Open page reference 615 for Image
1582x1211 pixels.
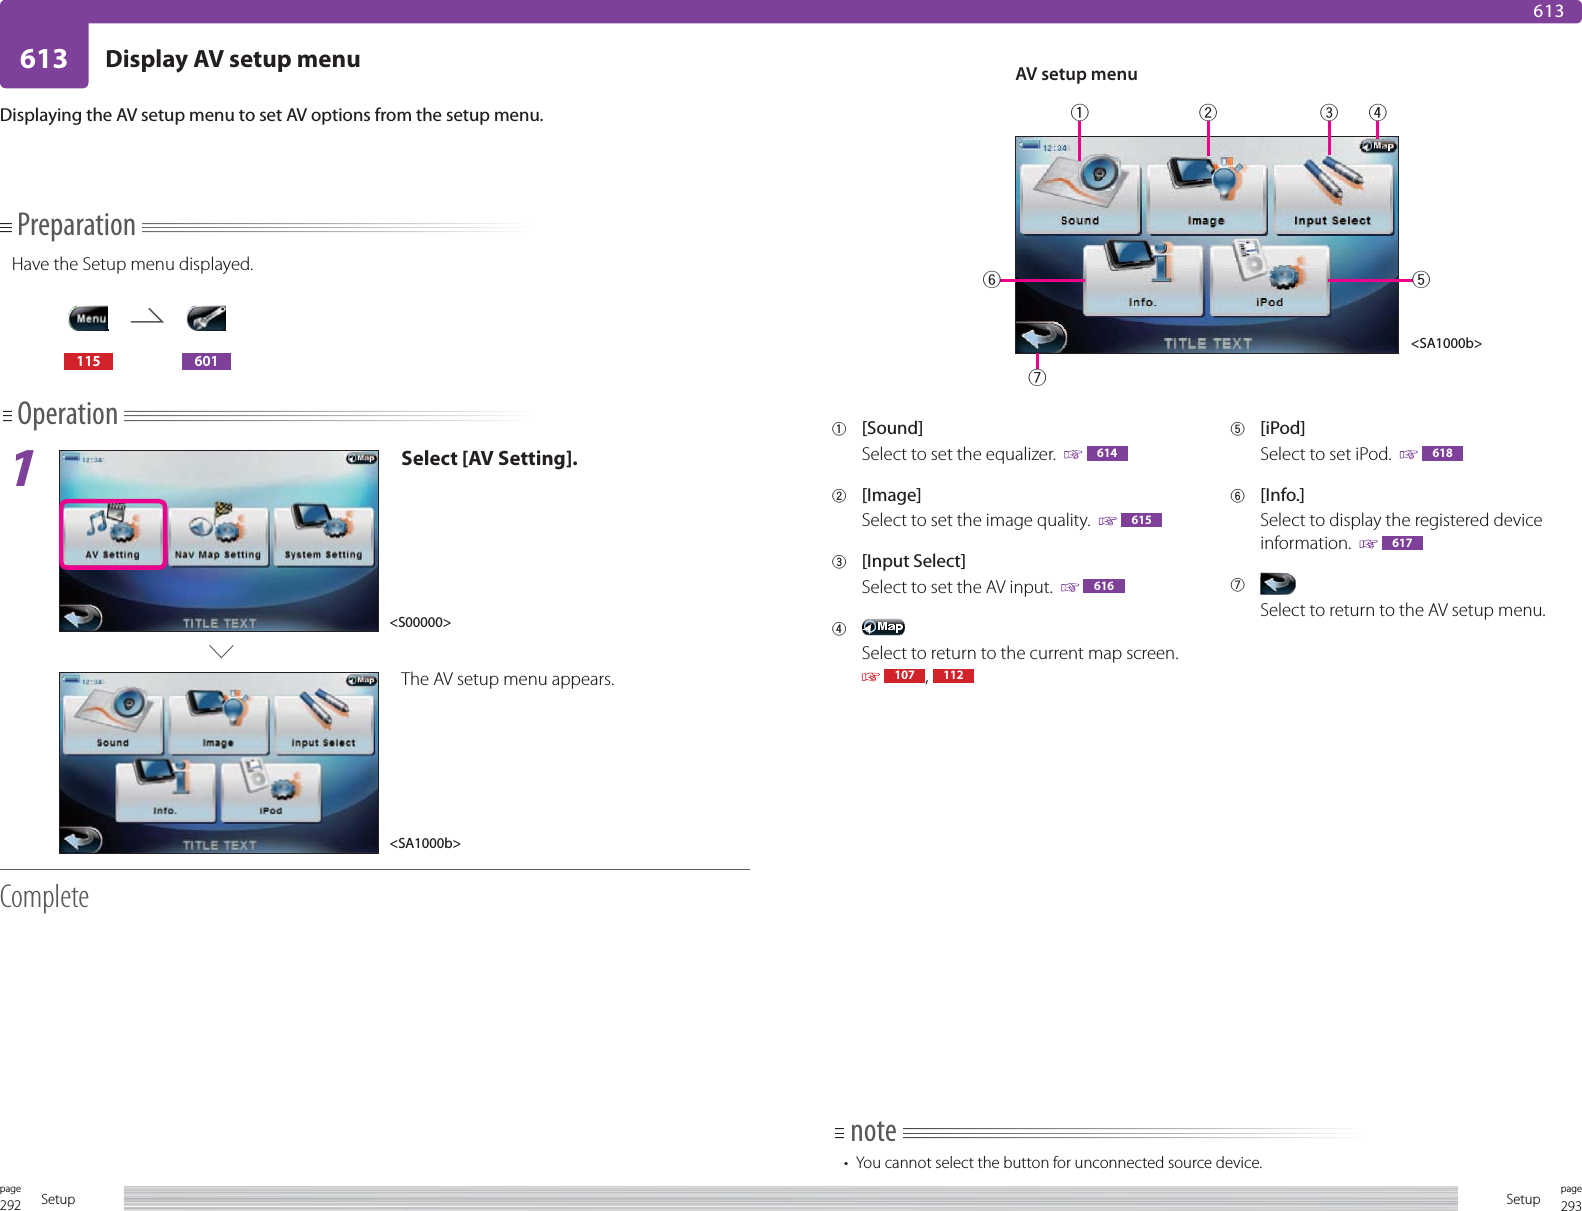(x=1141, y=520)
